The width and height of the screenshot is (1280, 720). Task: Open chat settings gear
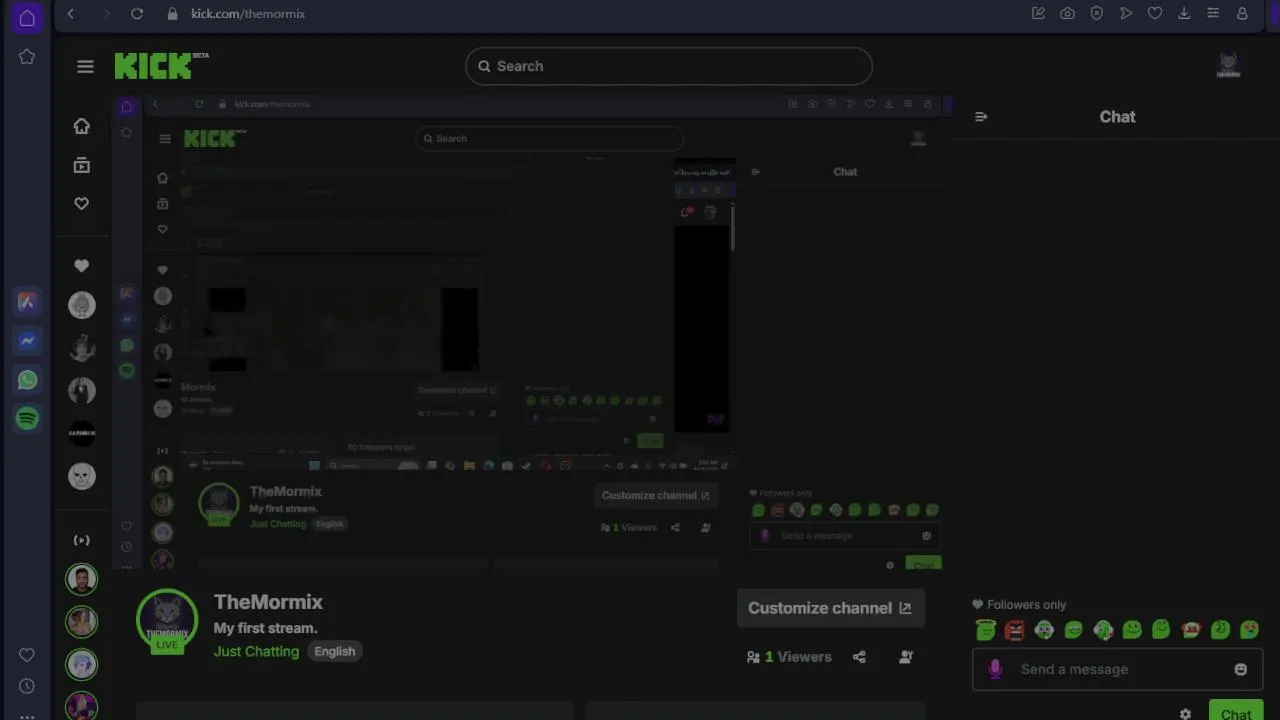click(1185, 714)
